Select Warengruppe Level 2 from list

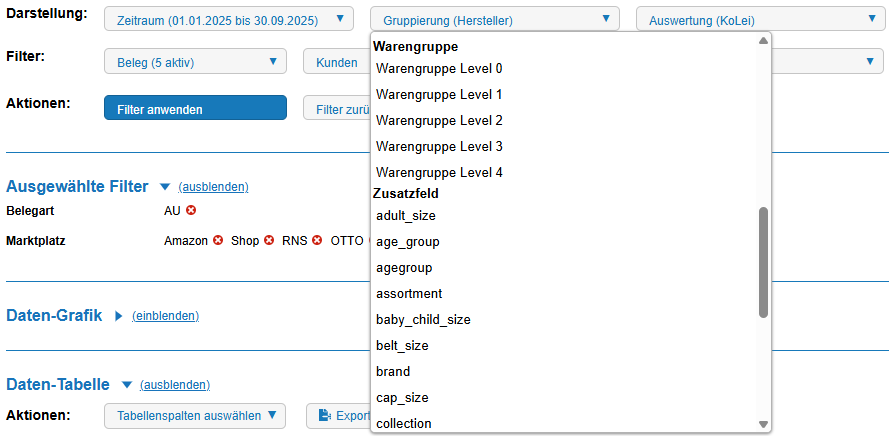[439, 120]
